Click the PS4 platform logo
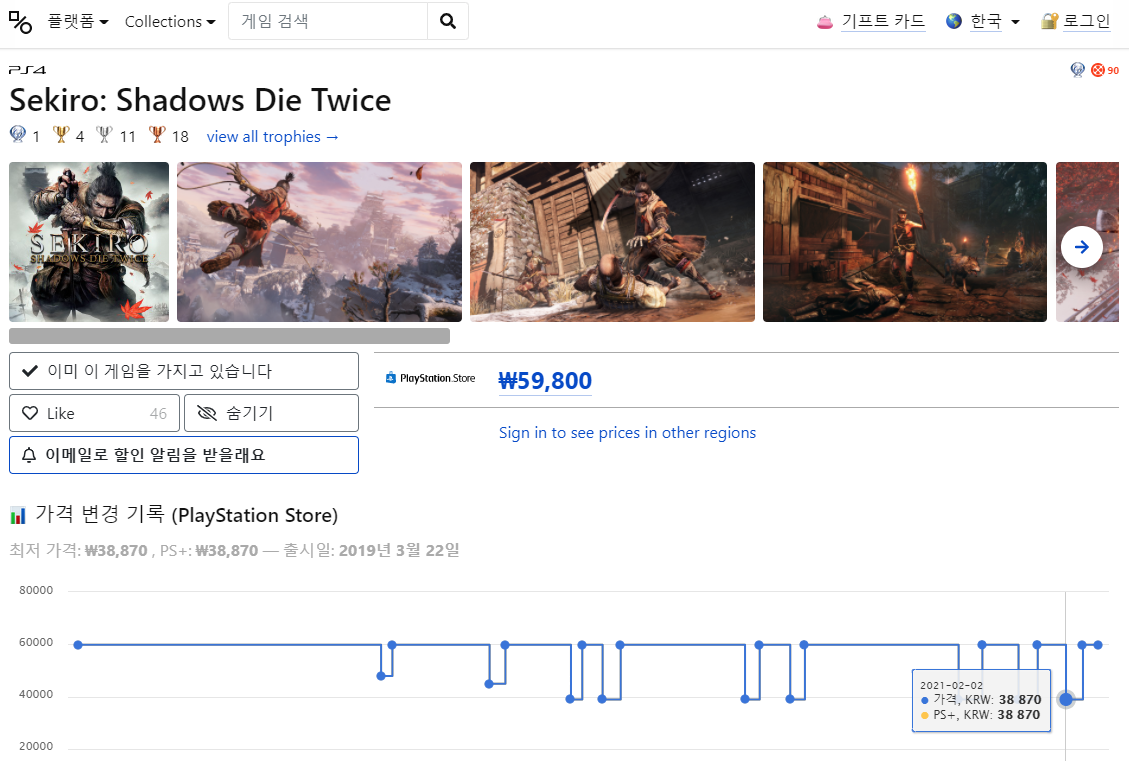Viewport: 1129px width, 761px height. click(x=27, y=70)
